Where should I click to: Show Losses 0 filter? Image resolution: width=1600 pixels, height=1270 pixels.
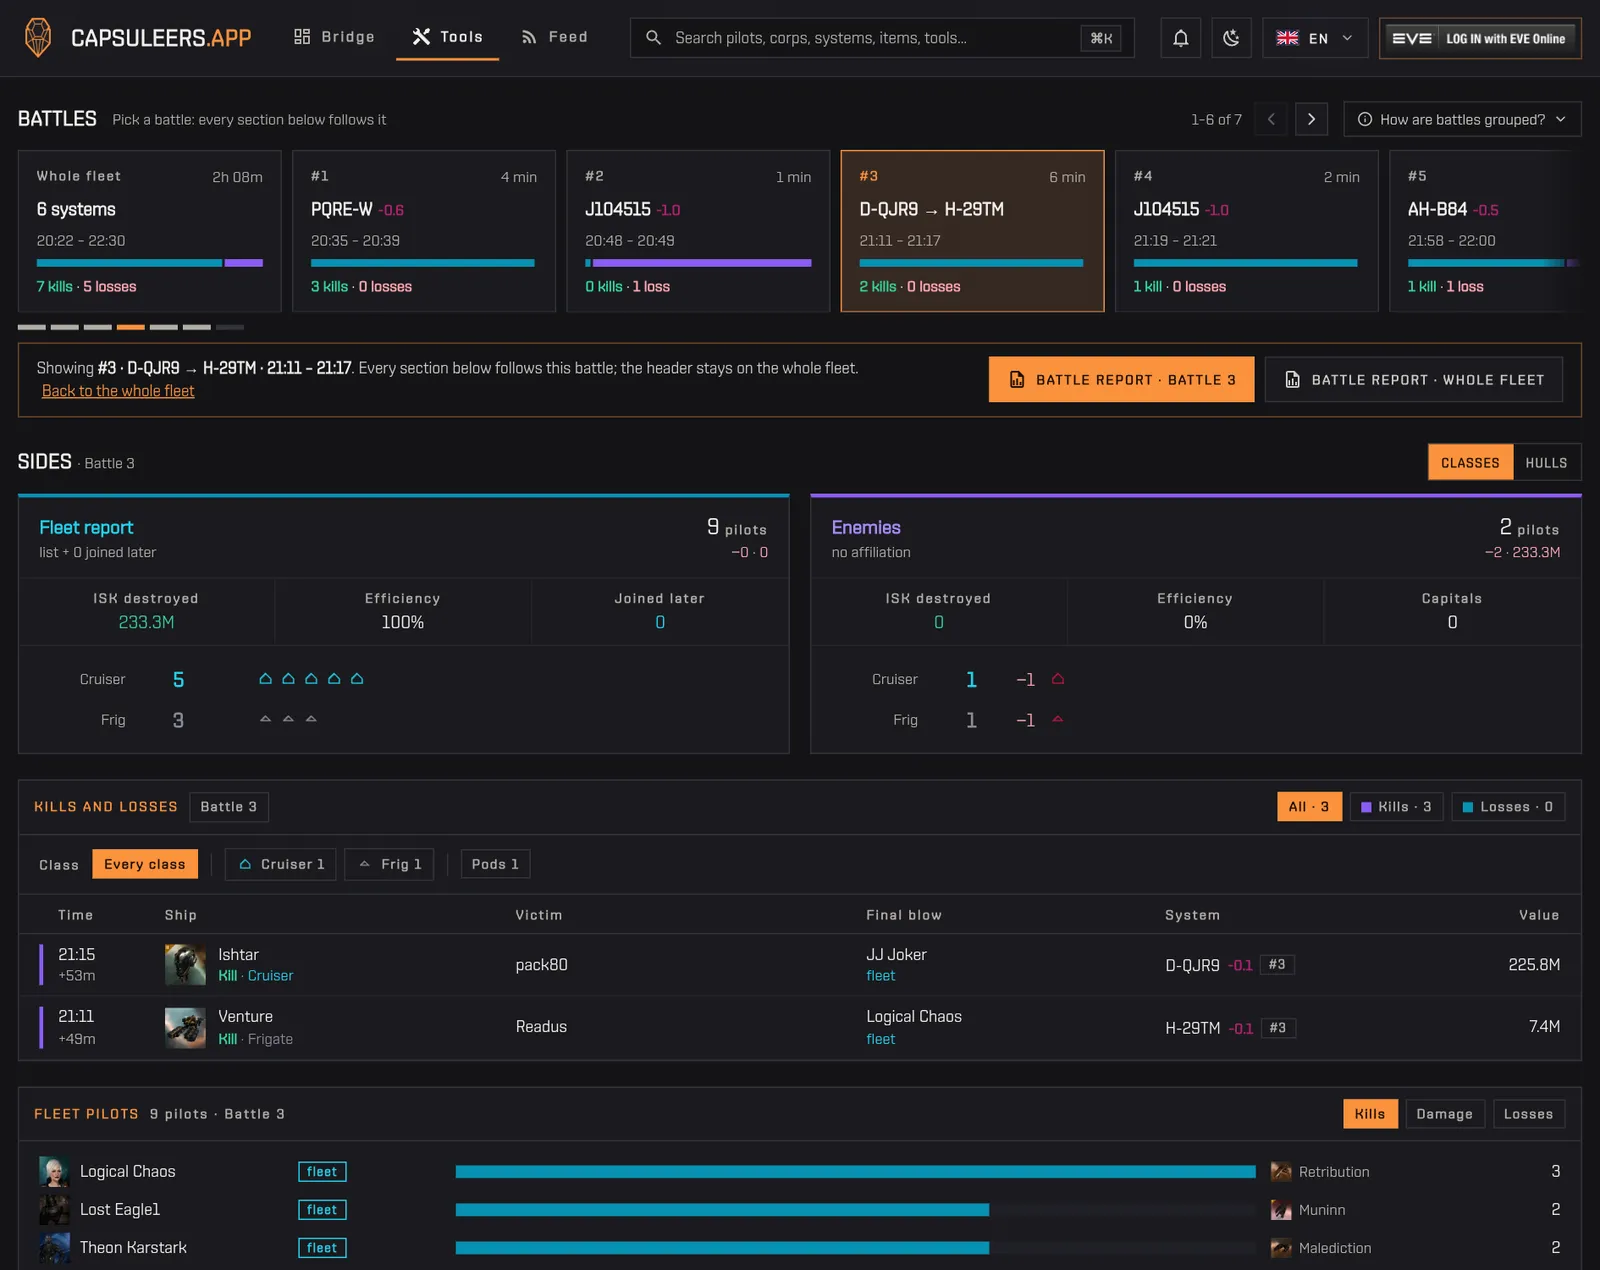(x=1508, y=807)
